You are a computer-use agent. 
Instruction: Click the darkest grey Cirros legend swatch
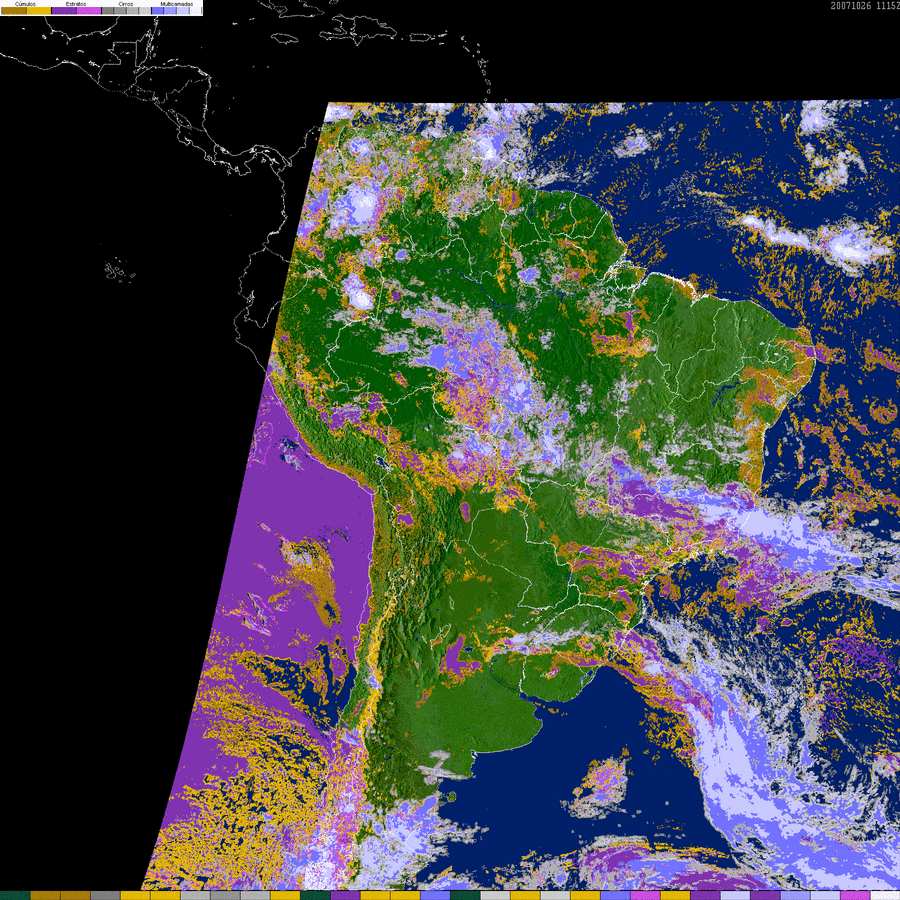108,11
